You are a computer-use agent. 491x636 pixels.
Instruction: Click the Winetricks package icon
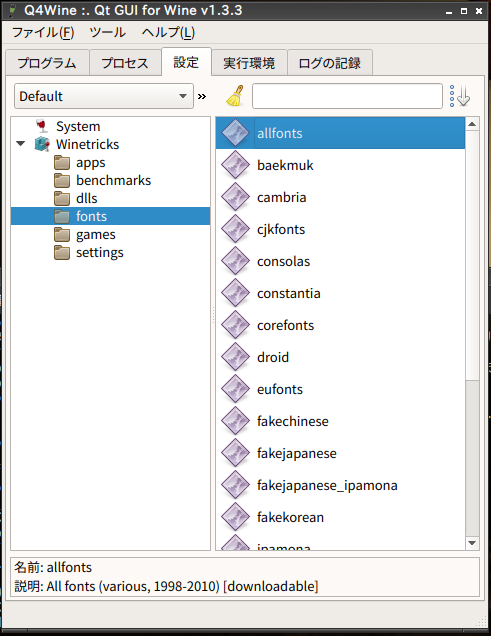(x=42, y=144)
